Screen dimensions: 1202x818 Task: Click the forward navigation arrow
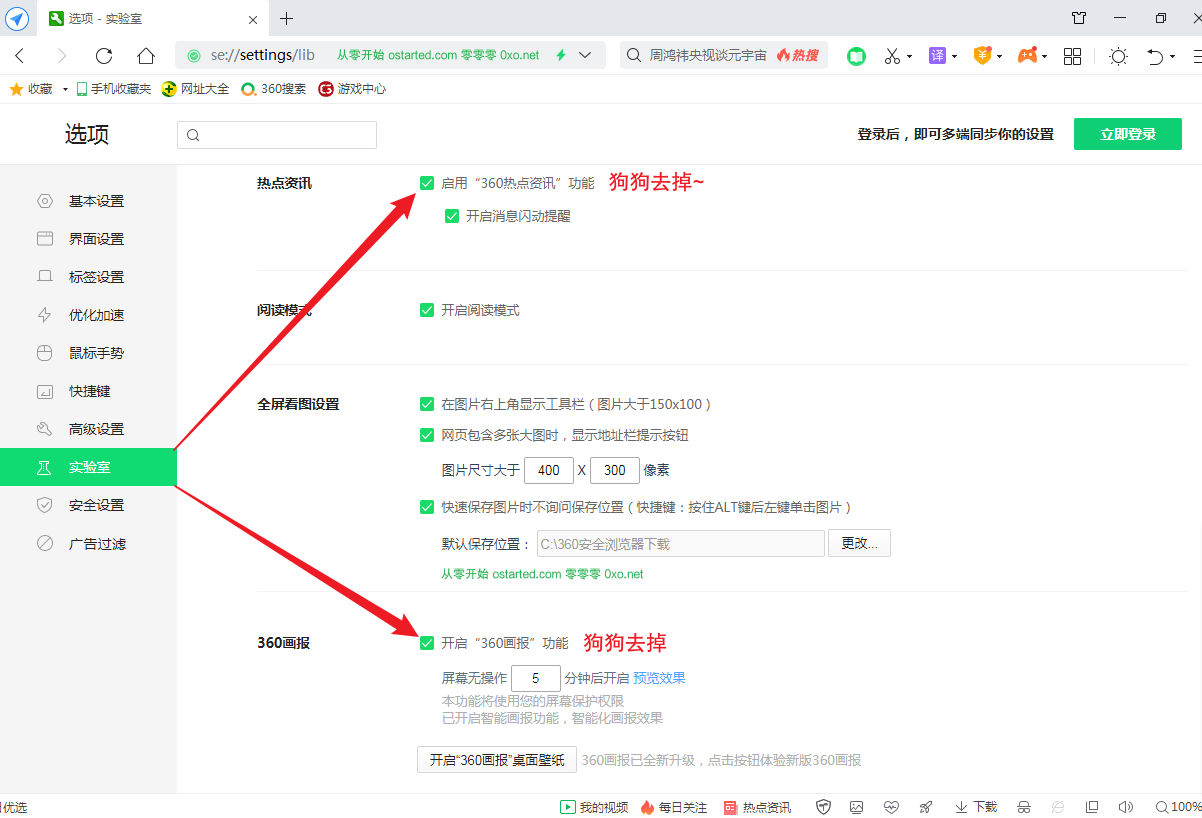[x=62, y=56]
